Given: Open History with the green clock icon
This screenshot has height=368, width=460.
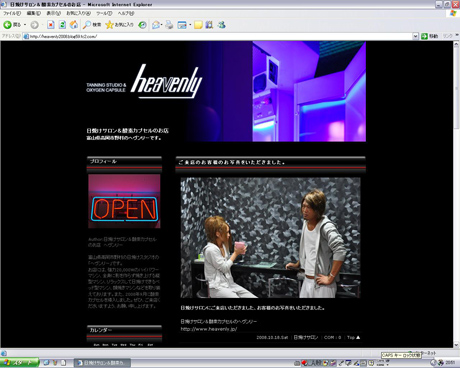Looking at the screenshot, I should (142, 25).
